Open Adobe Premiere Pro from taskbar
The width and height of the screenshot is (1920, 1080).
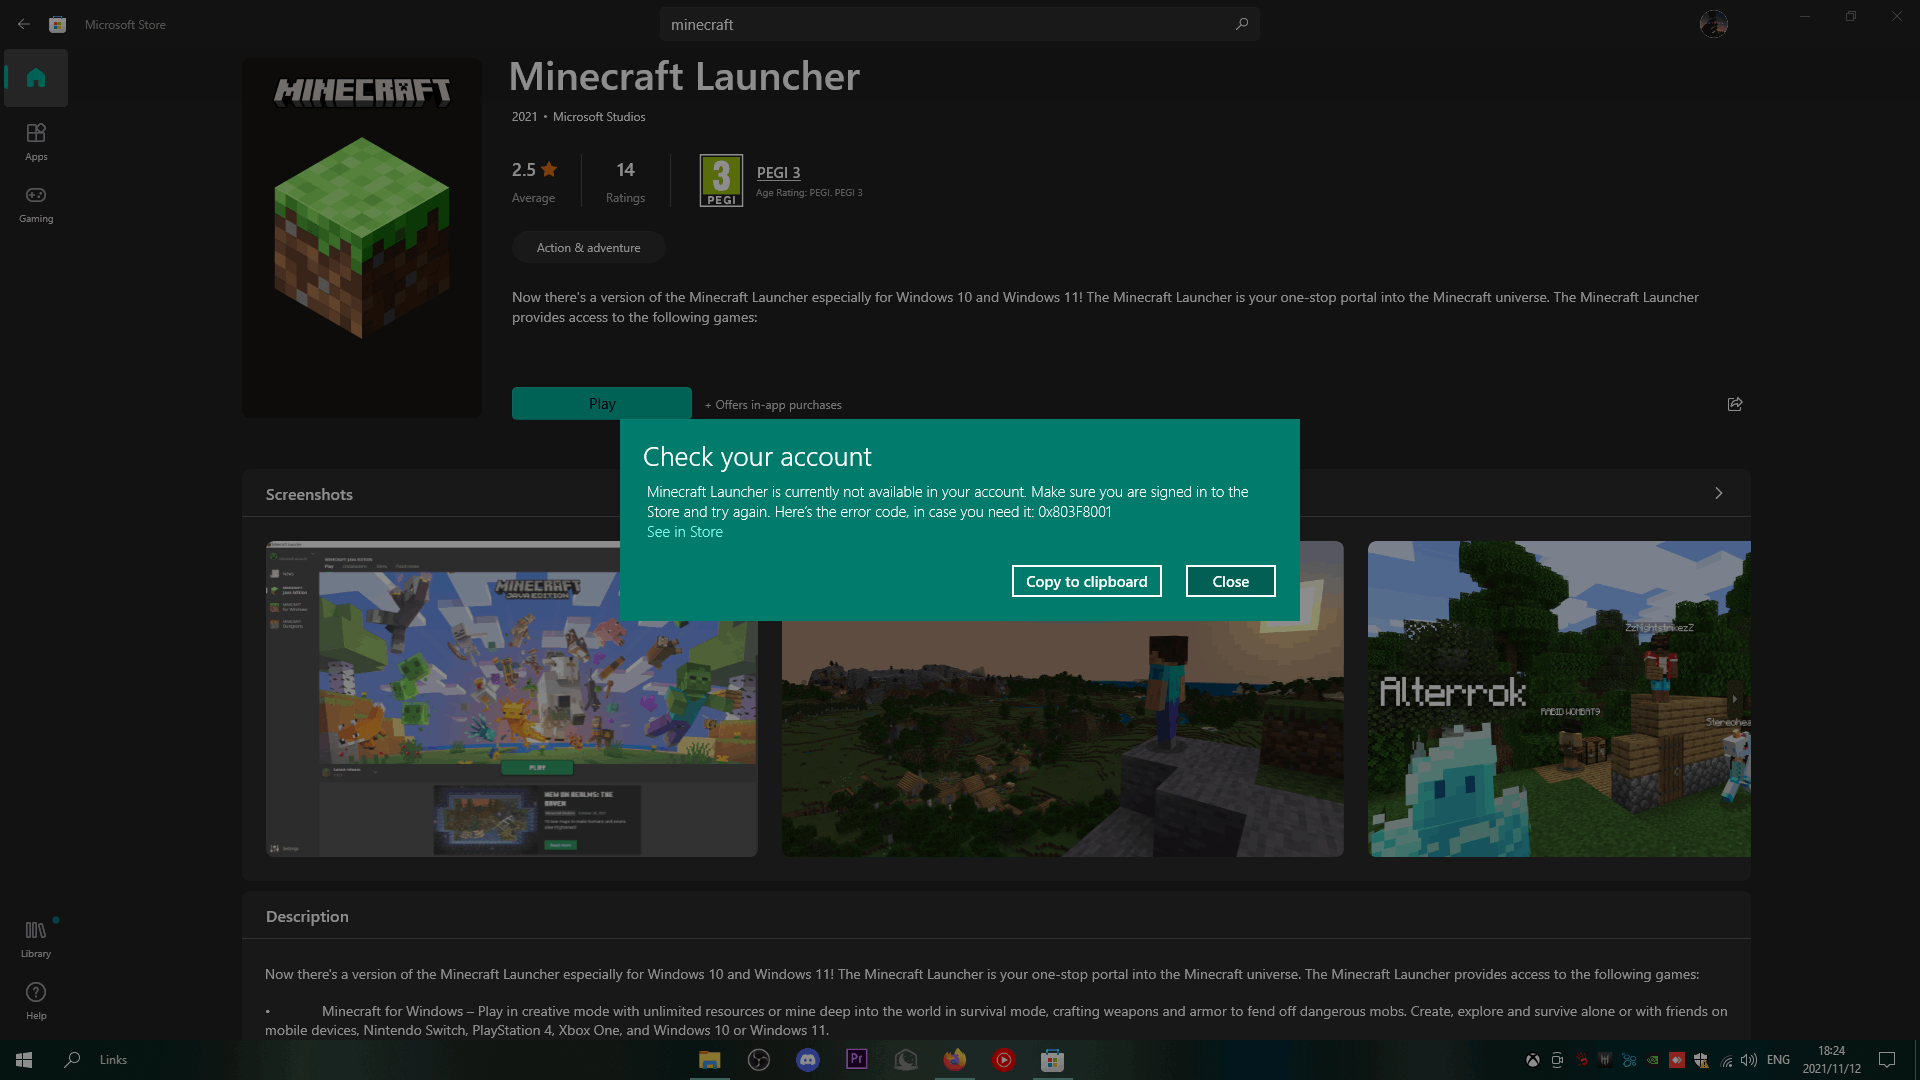click(x=857, y=1060)
